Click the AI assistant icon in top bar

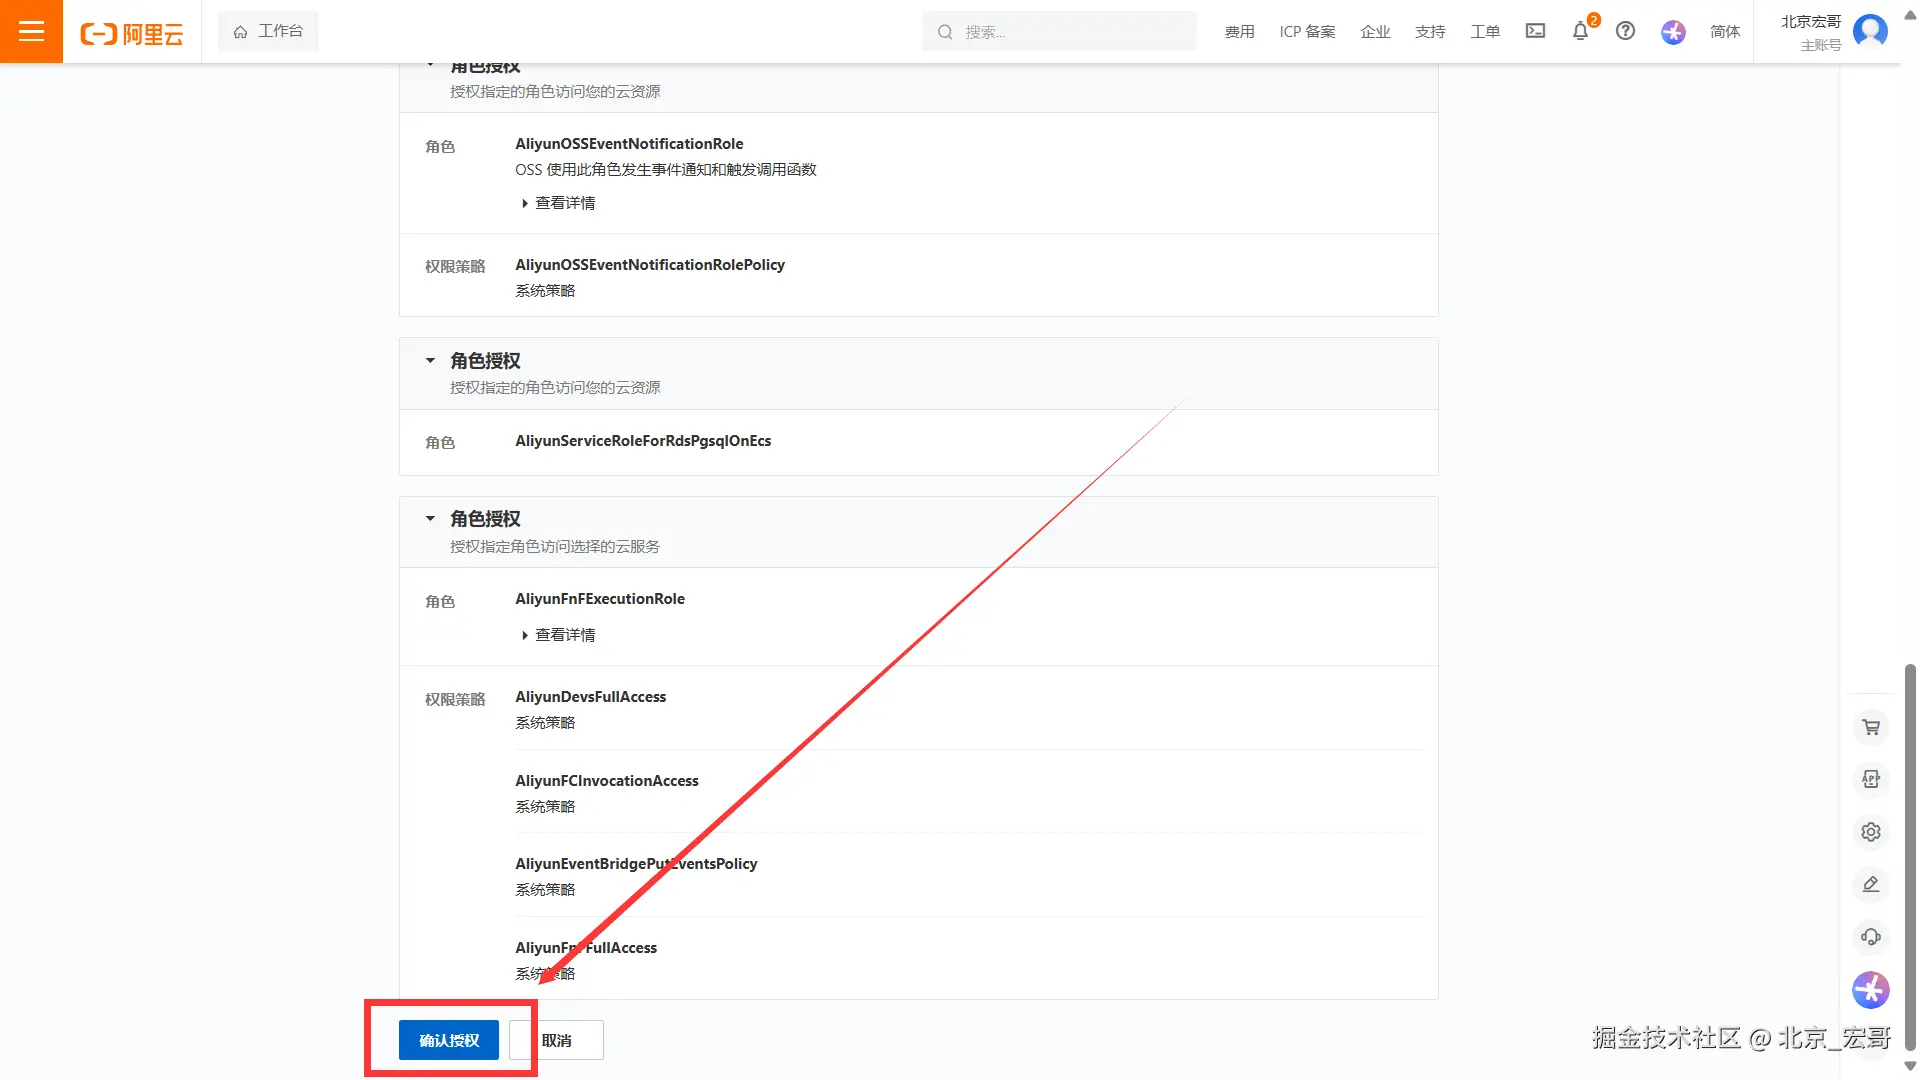[x=1673, y=32]
